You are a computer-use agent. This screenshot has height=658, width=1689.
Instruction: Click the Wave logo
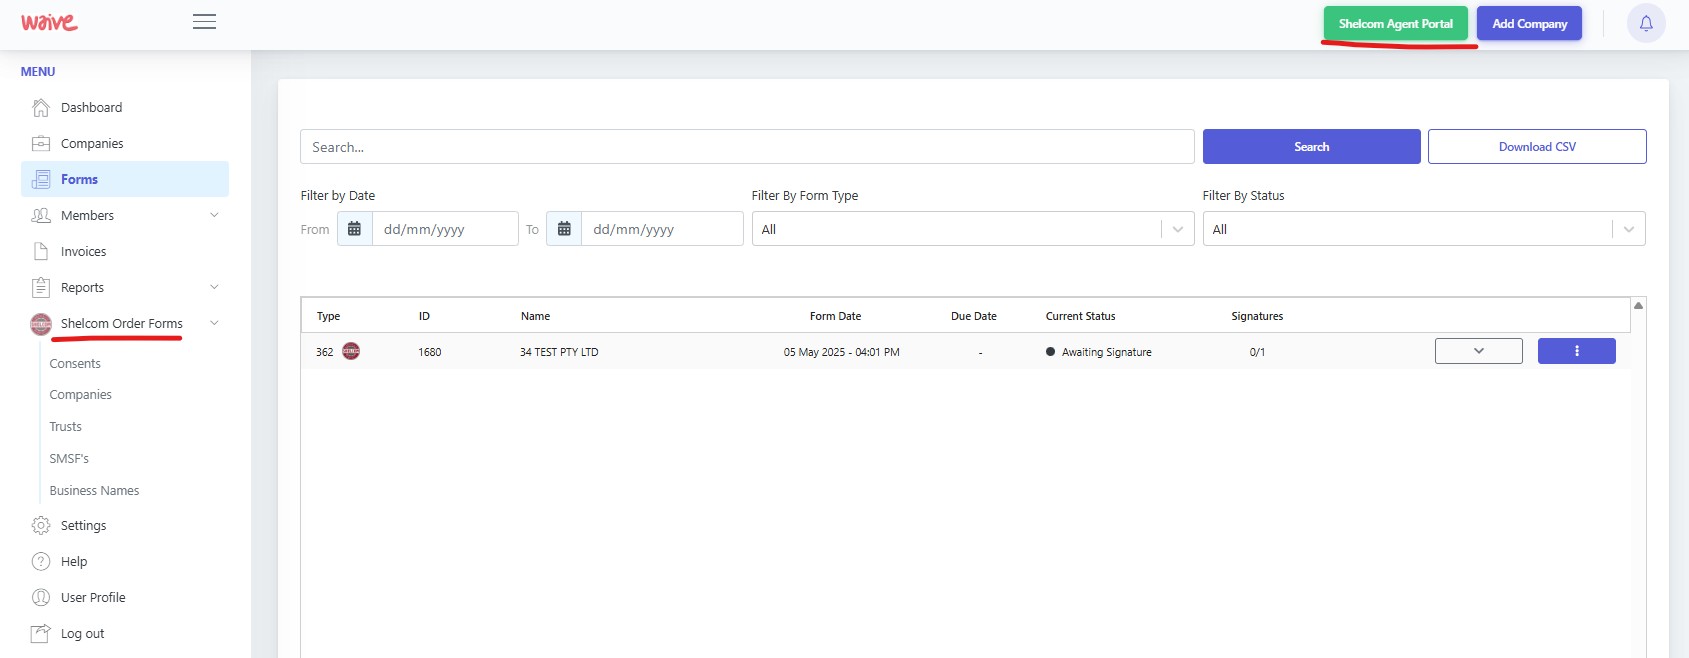click(x=49, y=22)
